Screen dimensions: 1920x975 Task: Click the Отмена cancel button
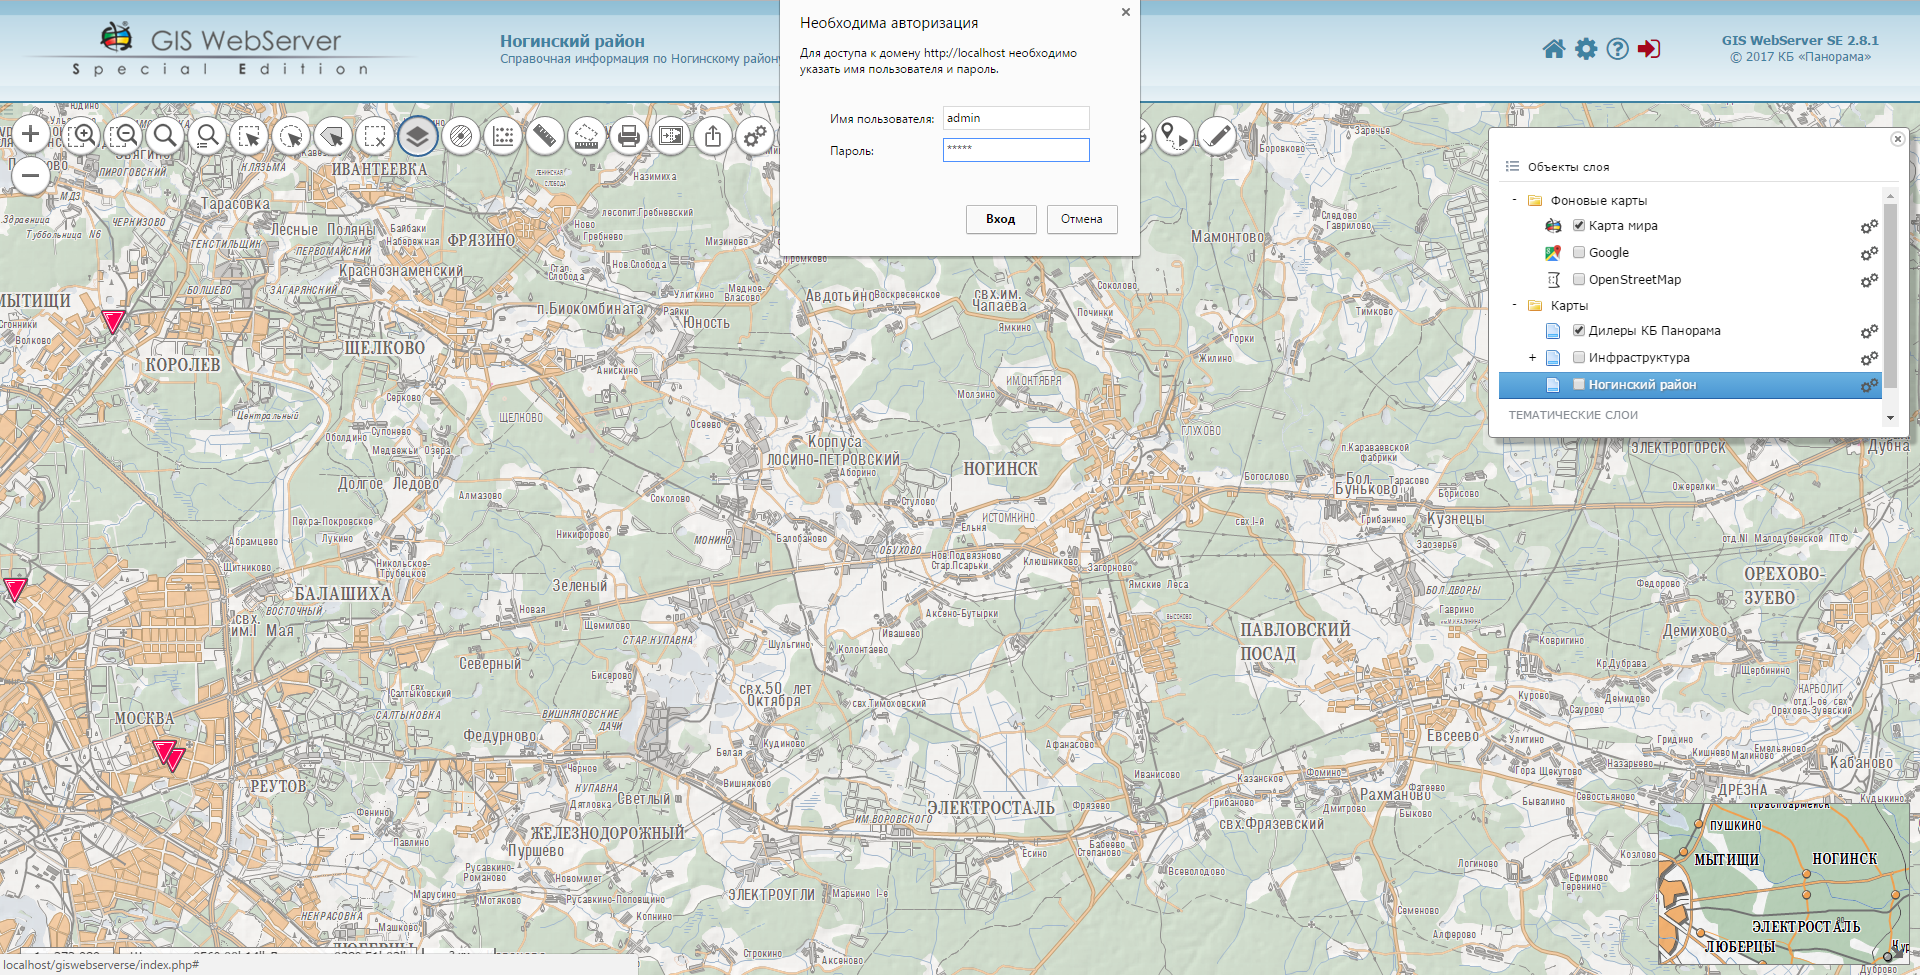click(x=1081, y=219)
